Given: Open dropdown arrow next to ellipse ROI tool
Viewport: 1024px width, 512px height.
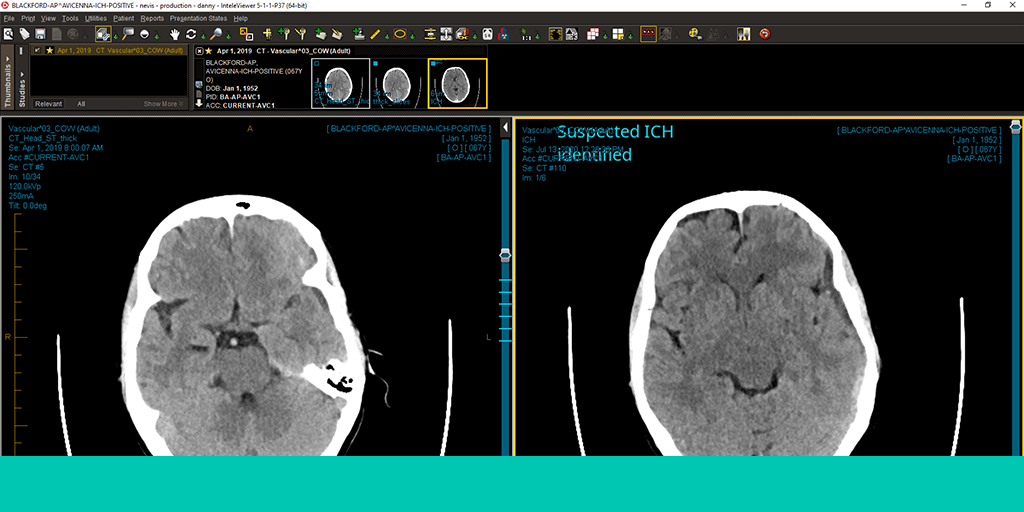Looking at the screenshot, I should 413,37.
